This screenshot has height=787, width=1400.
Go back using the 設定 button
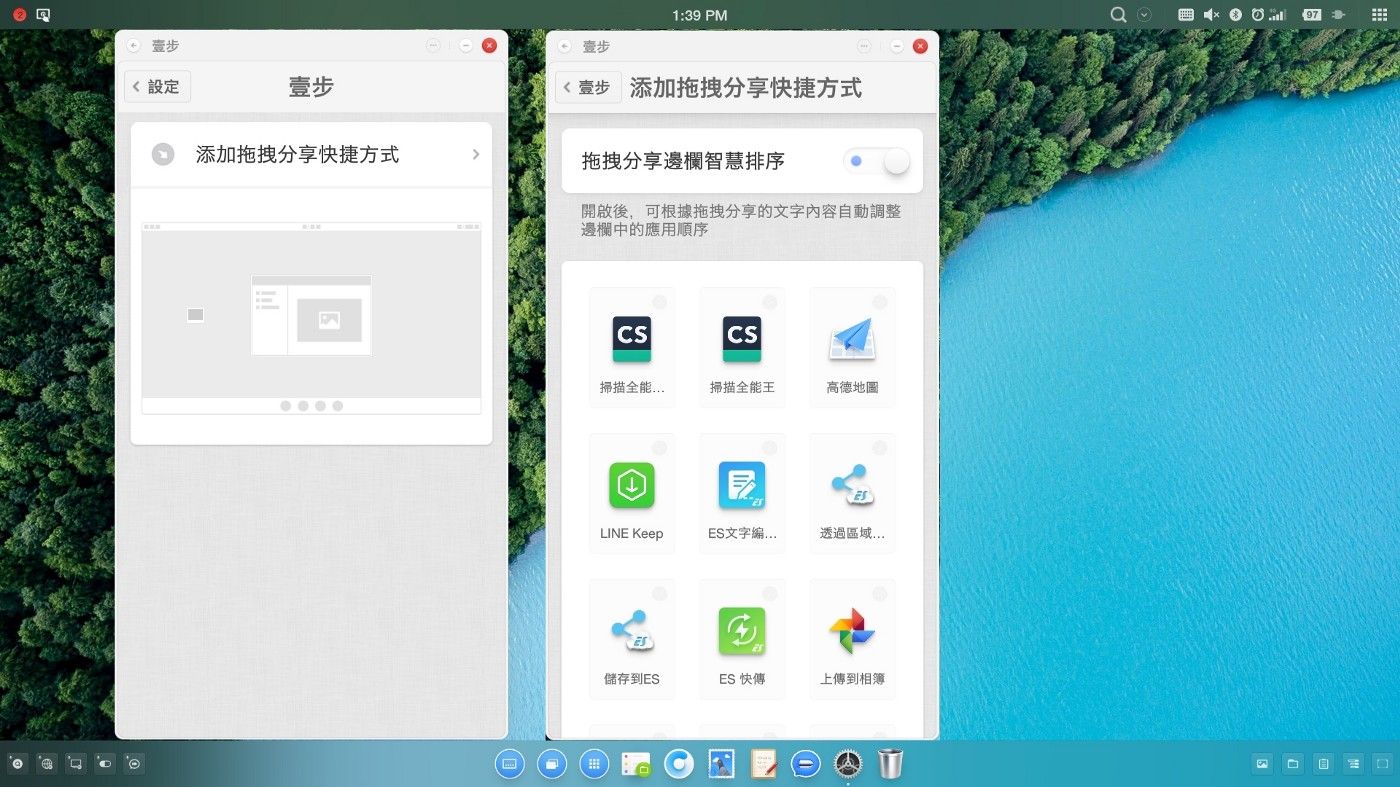157,87
